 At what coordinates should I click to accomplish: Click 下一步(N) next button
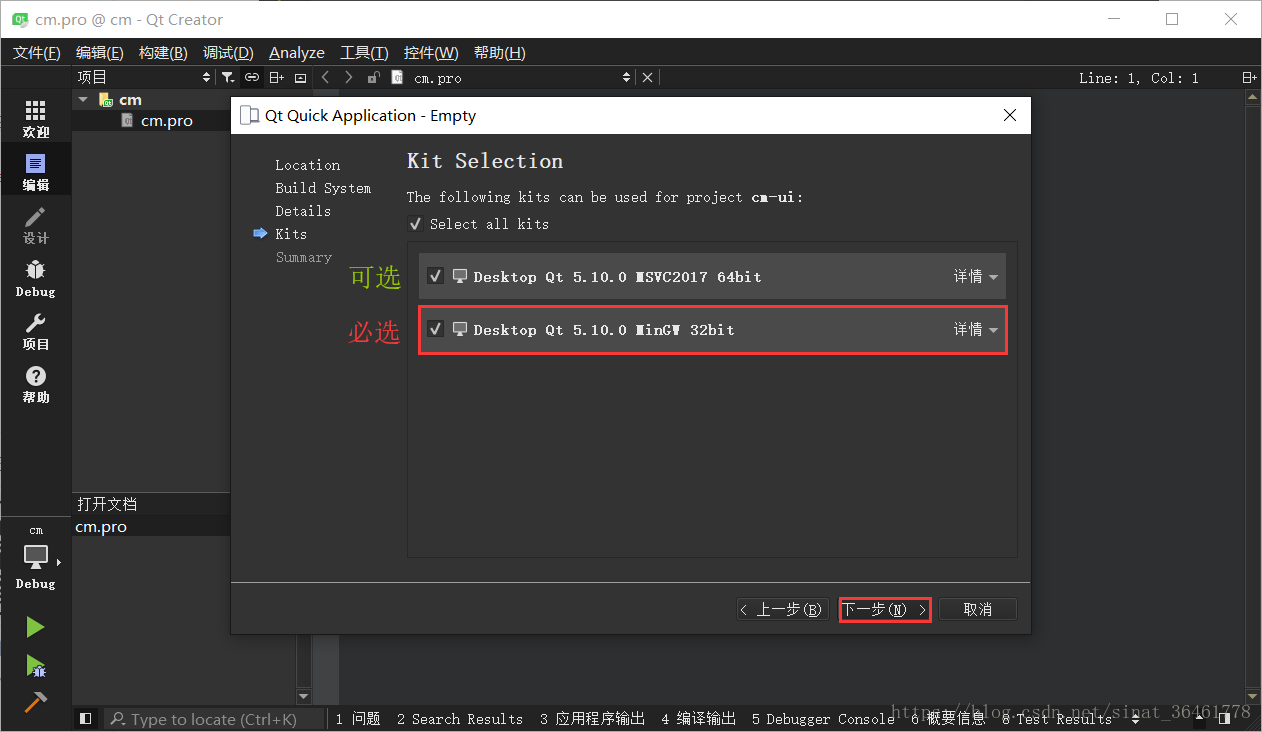(x=885, y=609)
